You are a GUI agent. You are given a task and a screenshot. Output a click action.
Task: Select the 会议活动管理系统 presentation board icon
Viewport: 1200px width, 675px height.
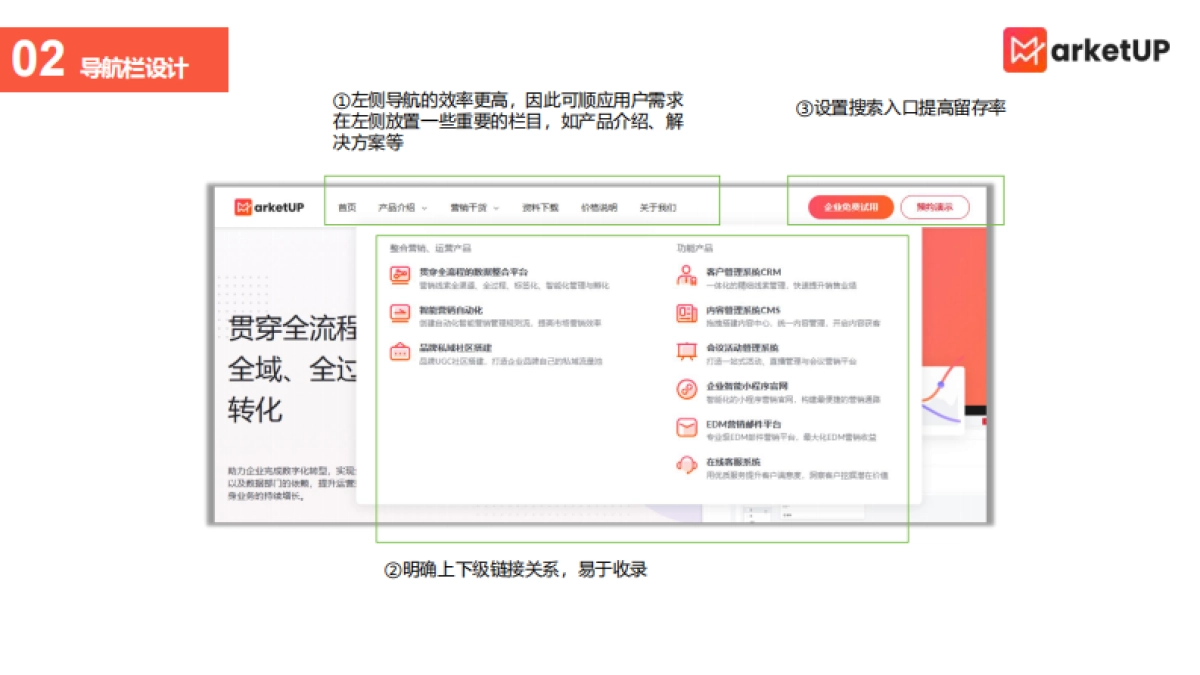(686, 351)
